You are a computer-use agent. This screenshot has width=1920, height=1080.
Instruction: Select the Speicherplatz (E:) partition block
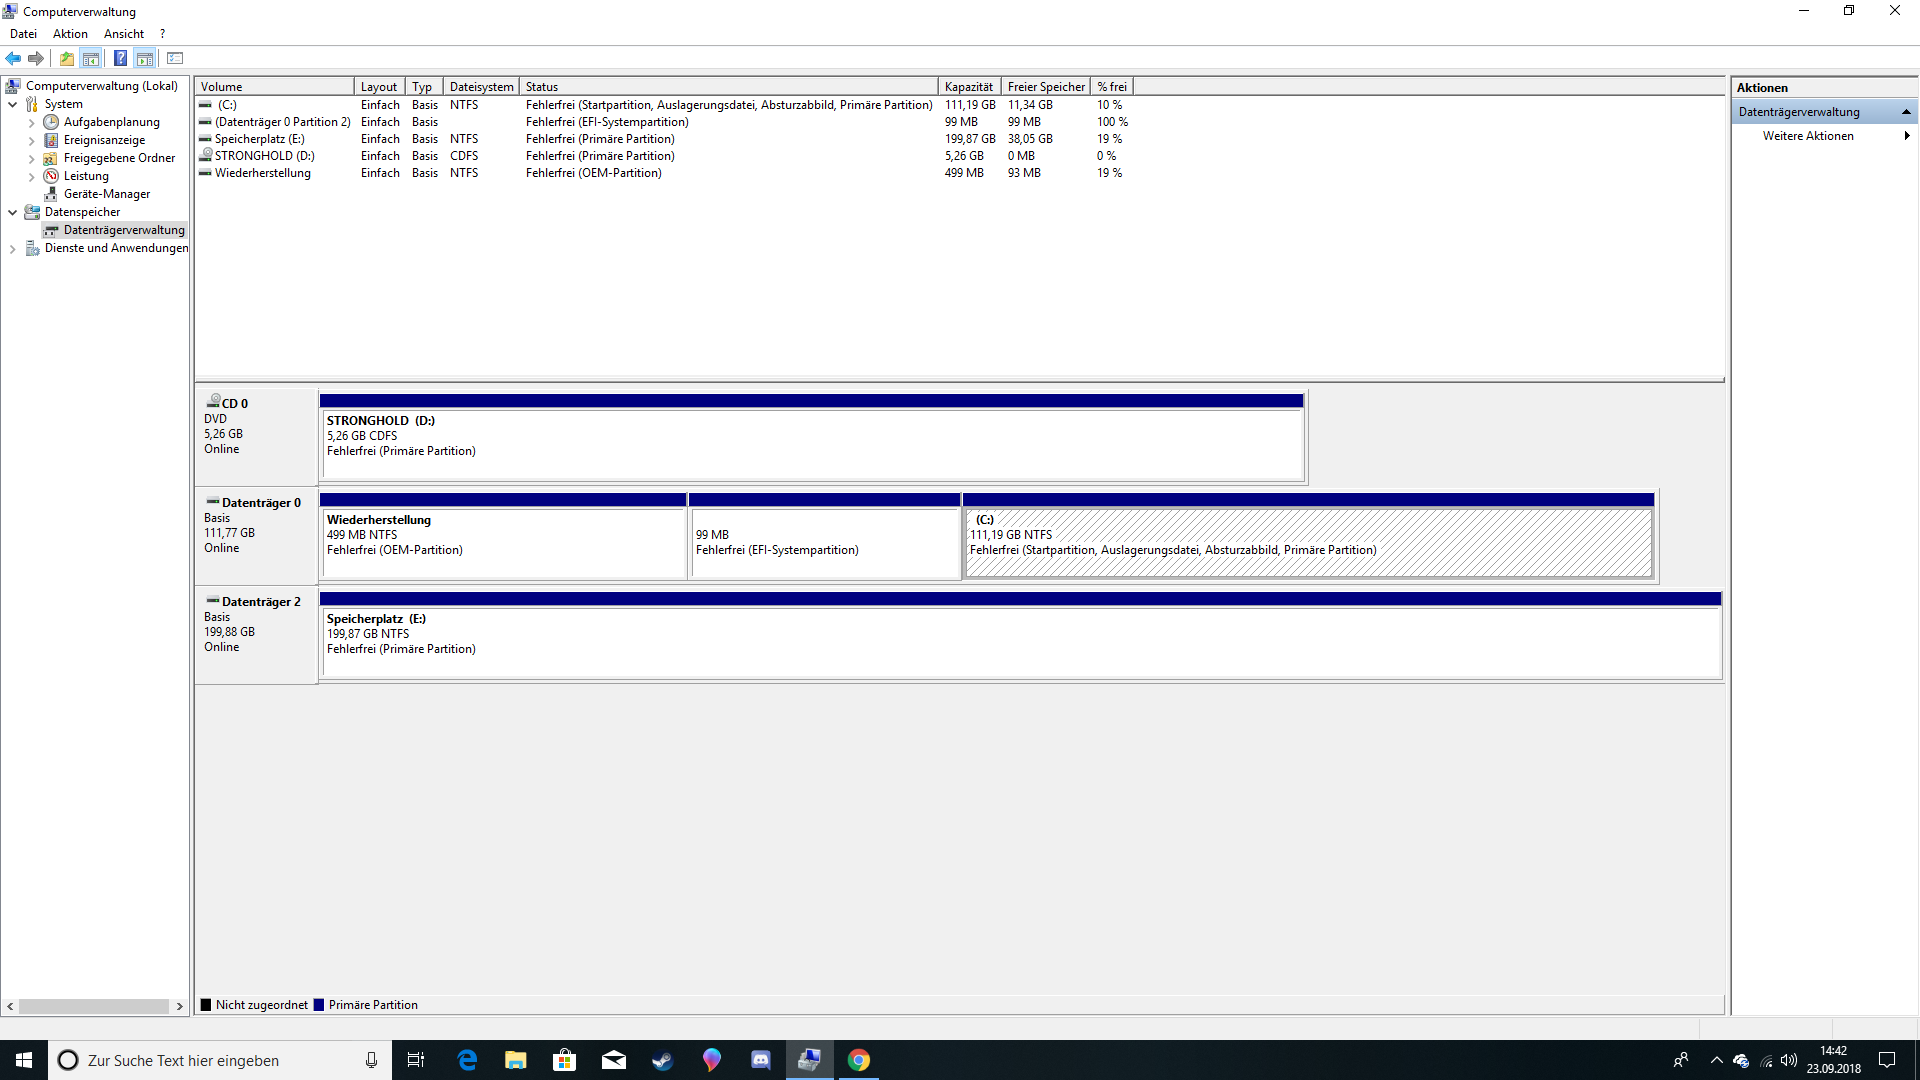point(1020,640)
